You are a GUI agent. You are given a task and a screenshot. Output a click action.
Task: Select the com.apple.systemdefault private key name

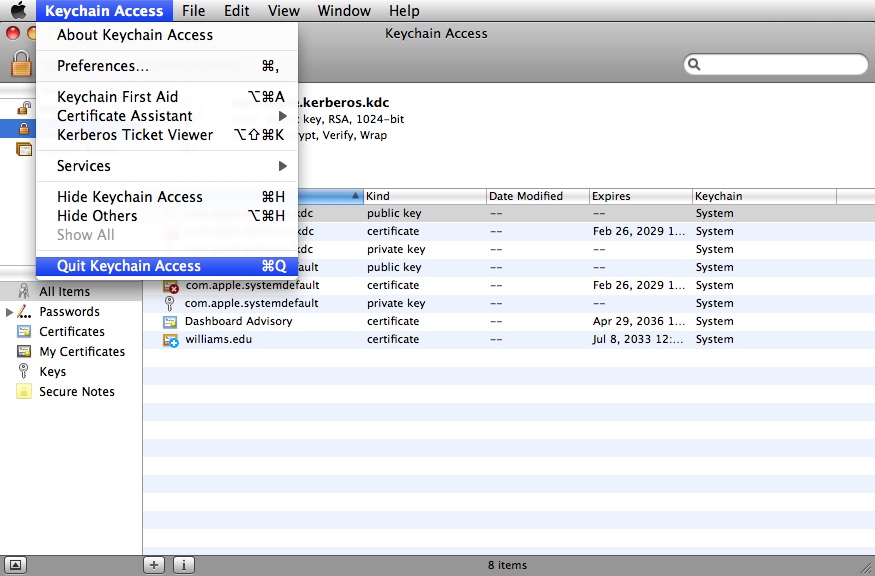tap(252, 303)
